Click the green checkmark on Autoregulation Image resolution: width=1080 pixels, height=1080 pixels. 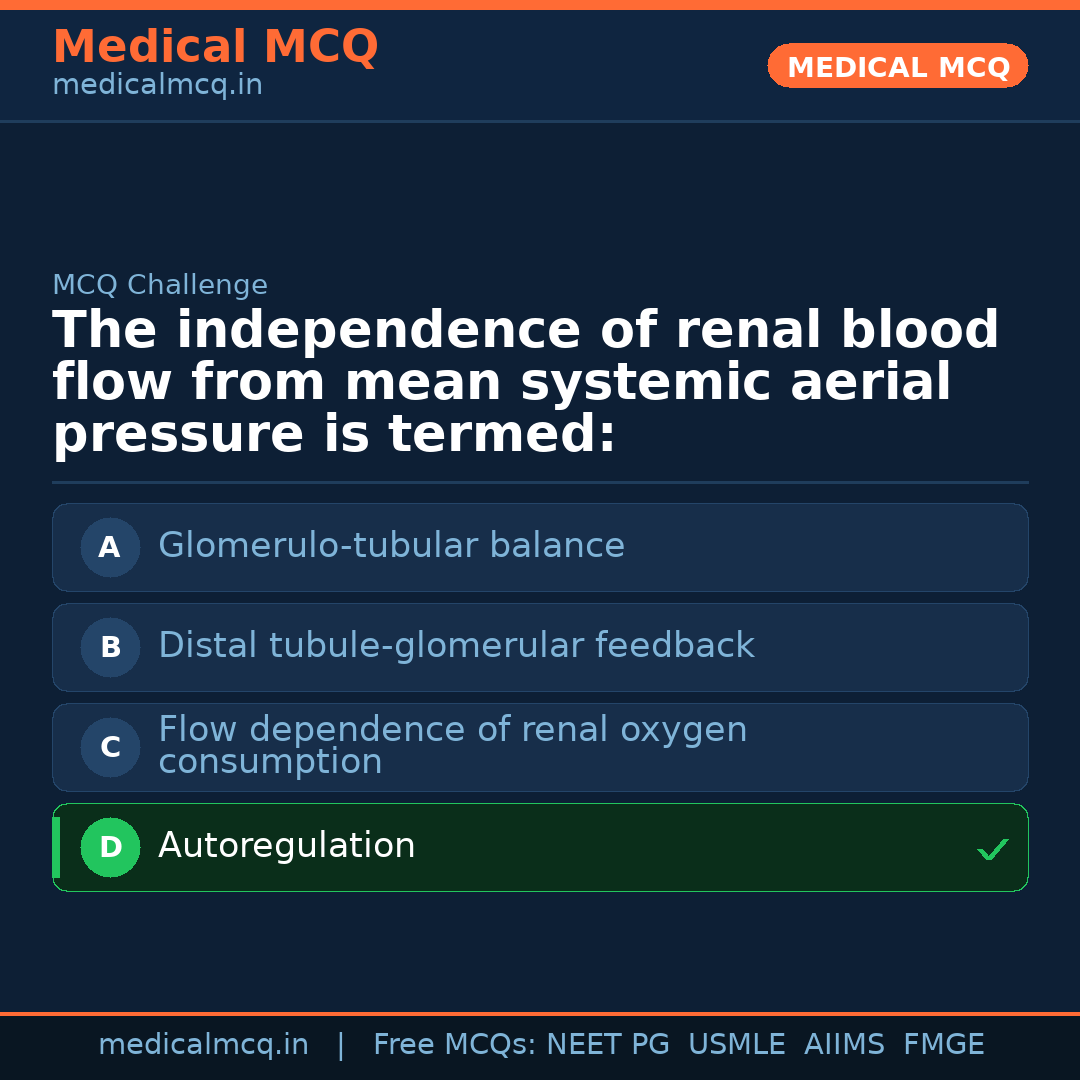point(992,850)
